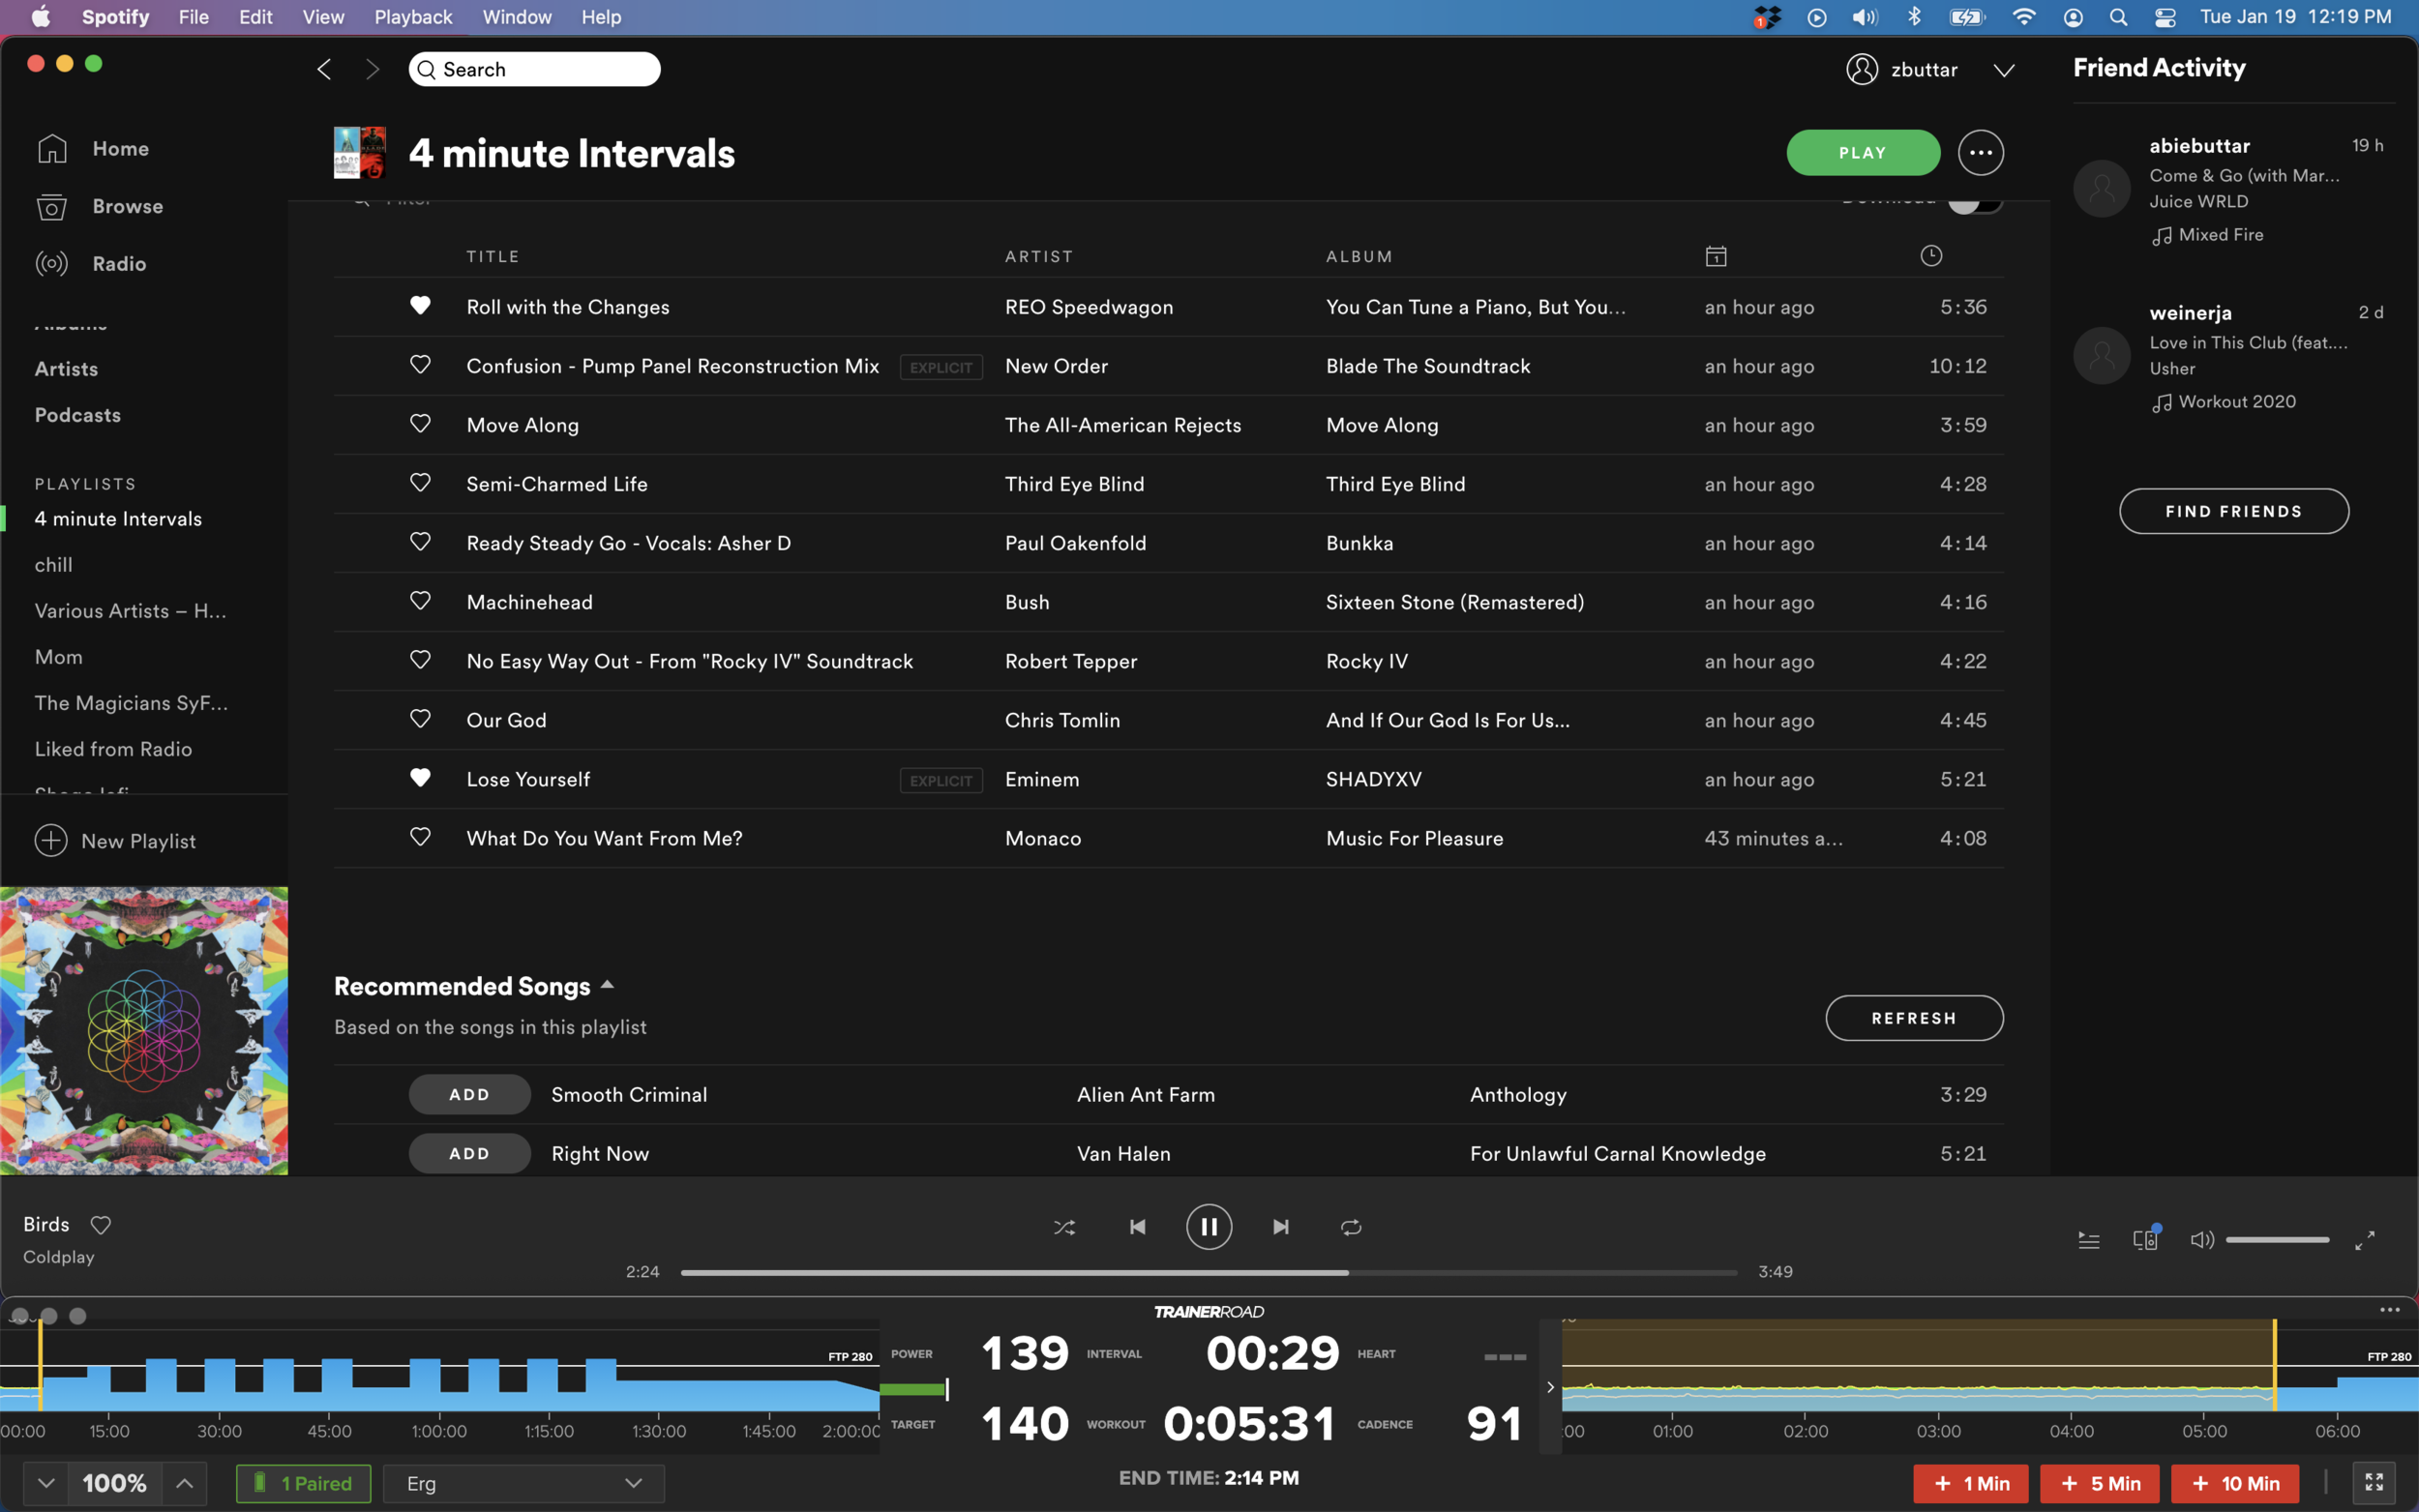The image size is (2419, 1512).
Task: Collapse the Recommended Songs section
Action: click(x=607, y=985)
